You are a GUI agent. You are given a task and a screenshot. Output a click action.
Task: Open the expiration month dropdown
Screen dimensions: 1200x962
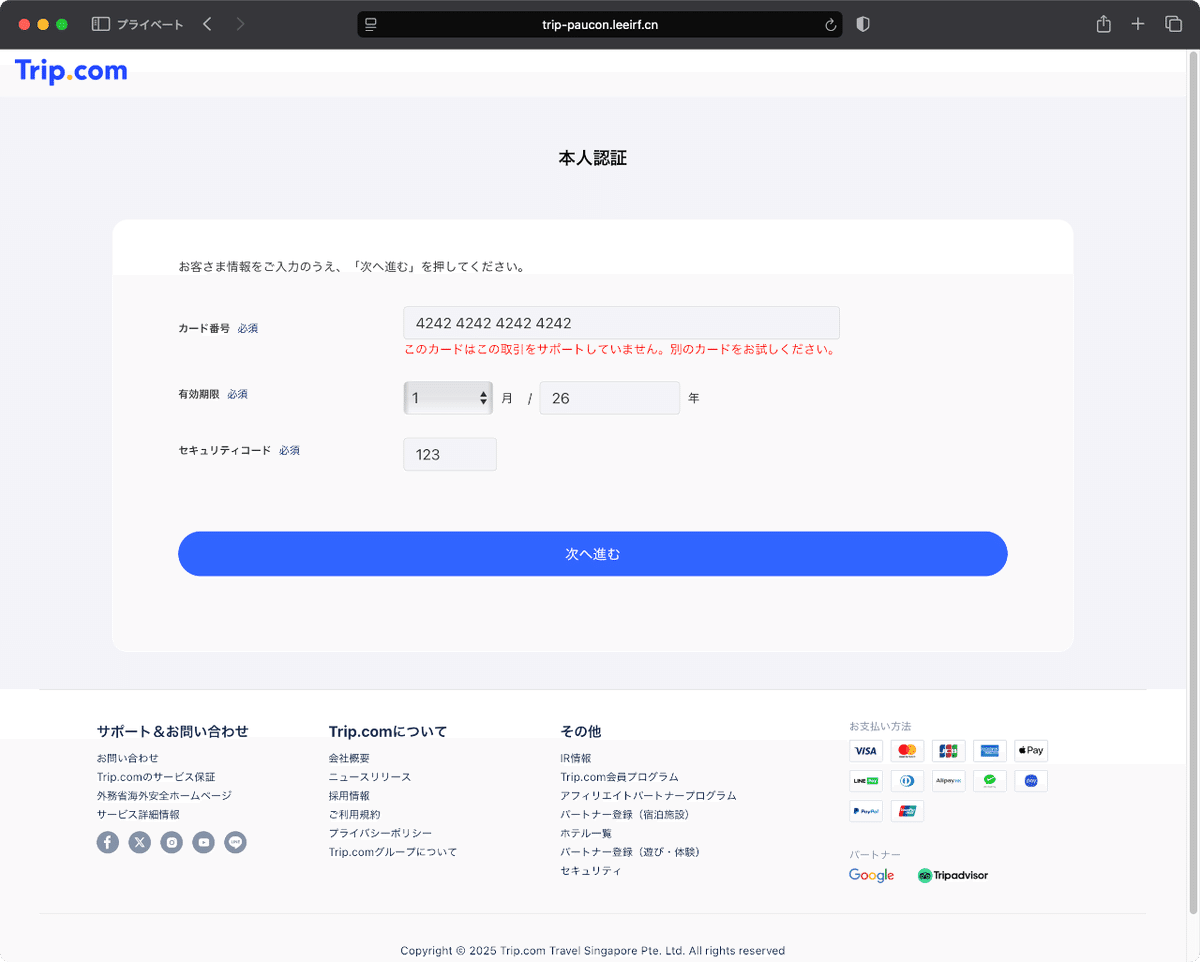(448, 398)
